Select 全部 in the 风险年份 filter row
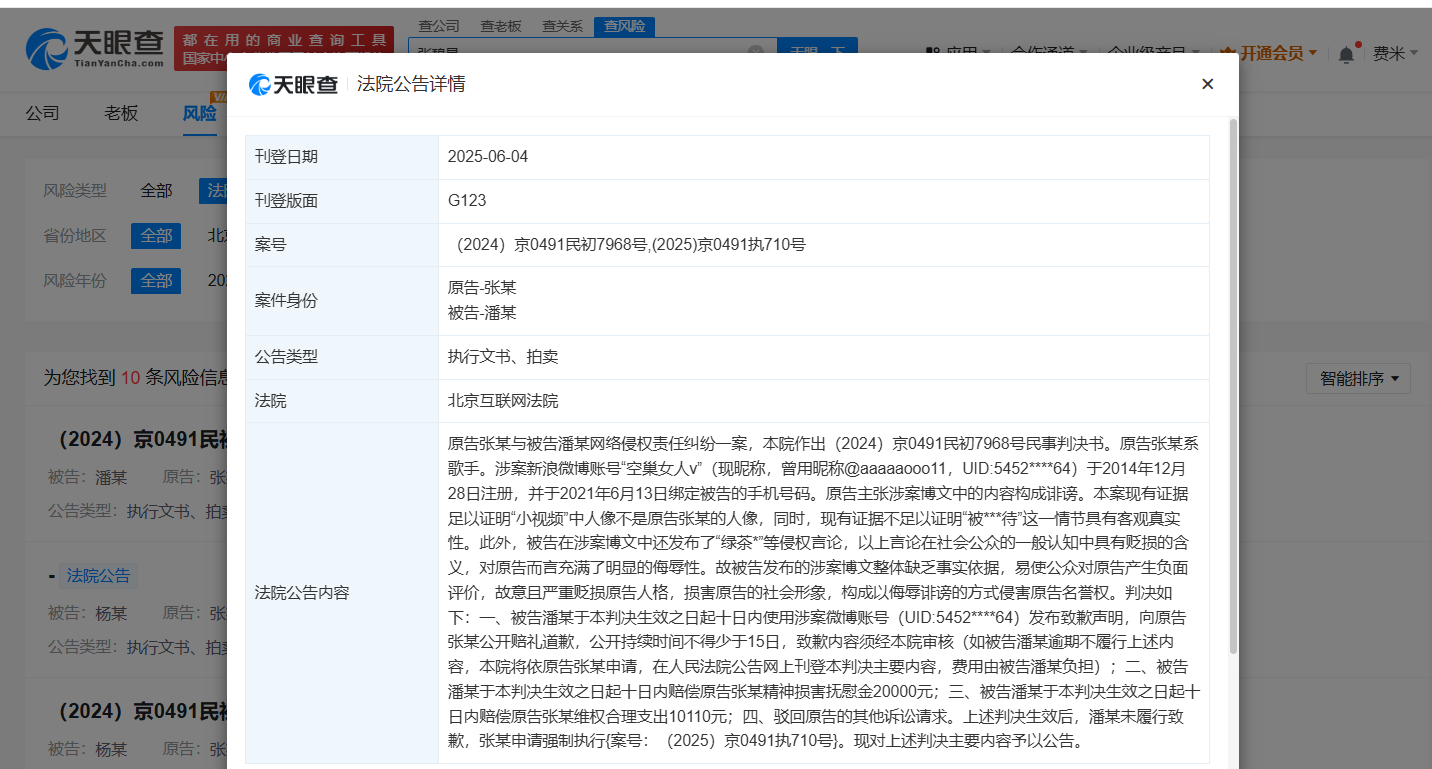 [x=156, y=281]
